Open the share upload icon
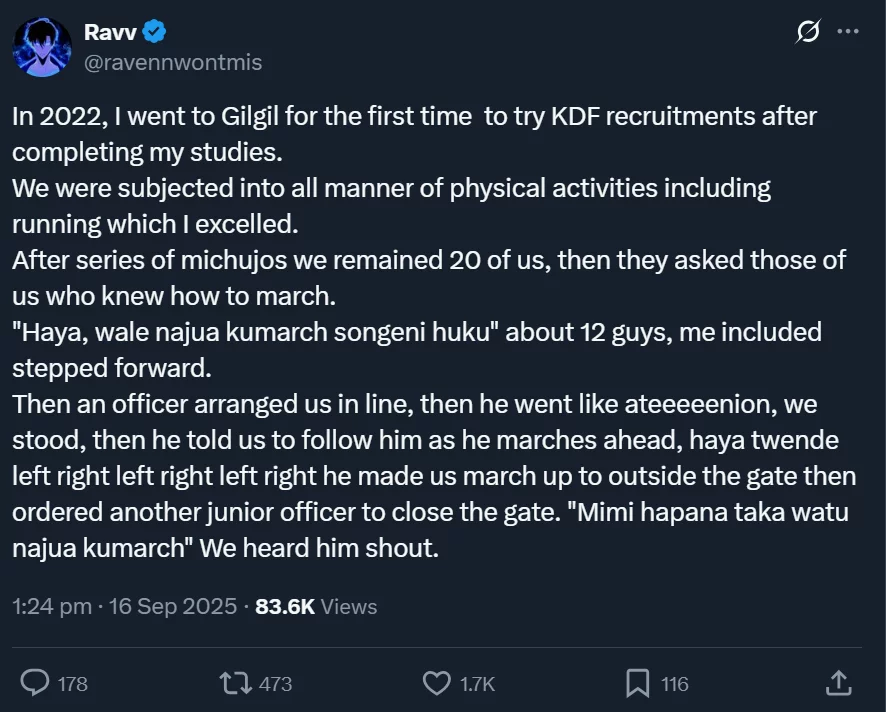This screenshot has height=712, width=886. [838, 683]
